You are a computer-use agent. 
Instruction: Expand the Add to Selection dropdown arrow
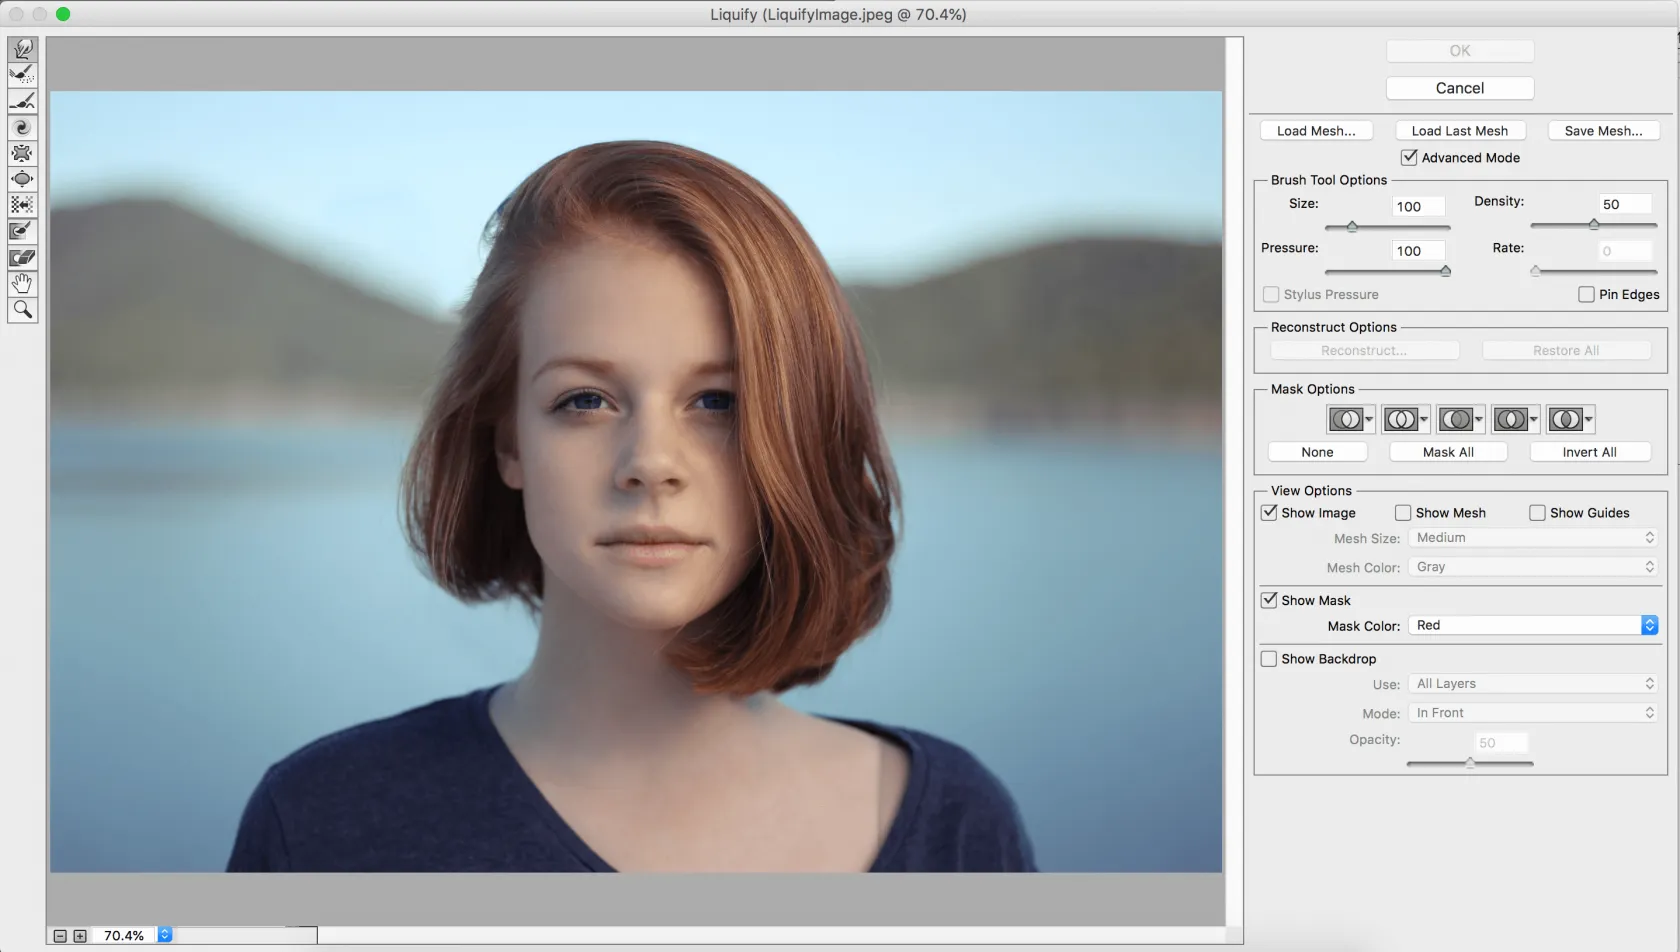[1424, 420]
